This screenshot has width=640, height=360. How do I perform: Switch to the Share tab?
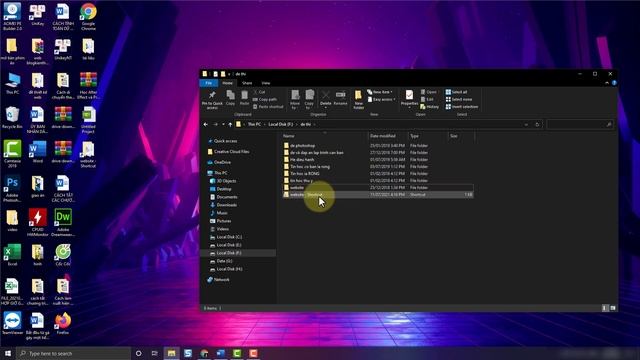click(x=247, y=83)
